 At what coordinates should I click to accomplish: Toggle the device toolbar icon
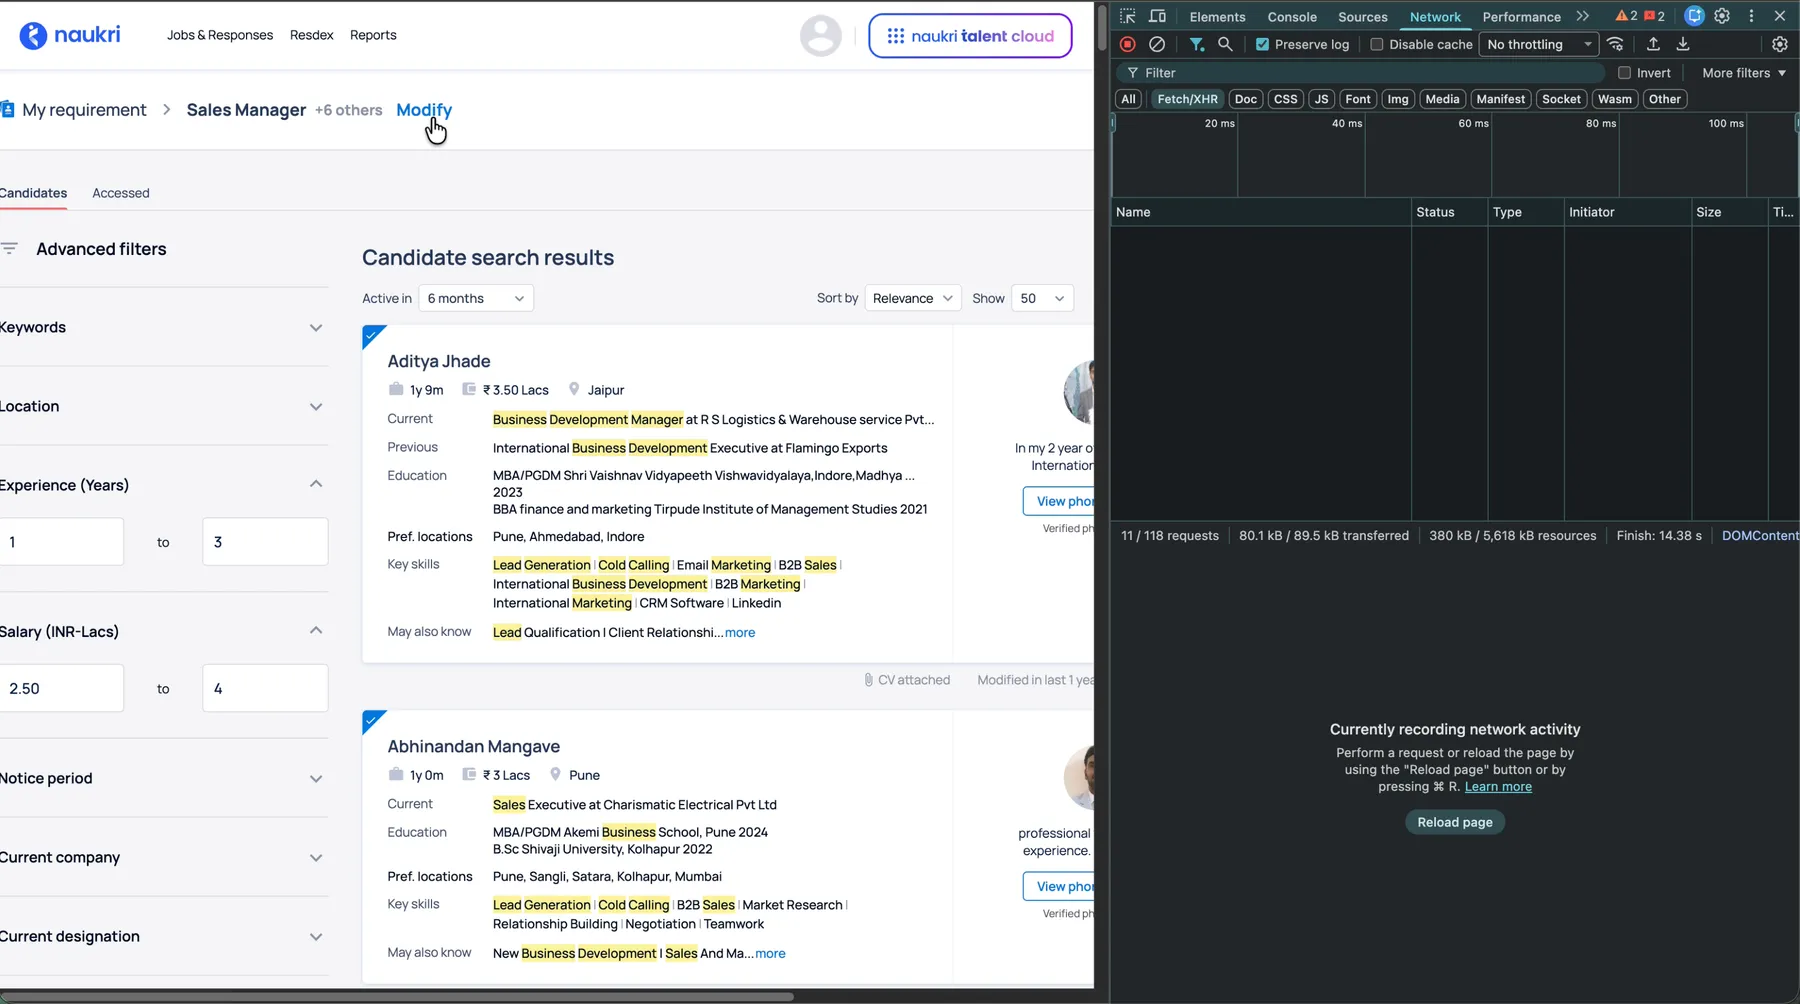[1157, 16]
